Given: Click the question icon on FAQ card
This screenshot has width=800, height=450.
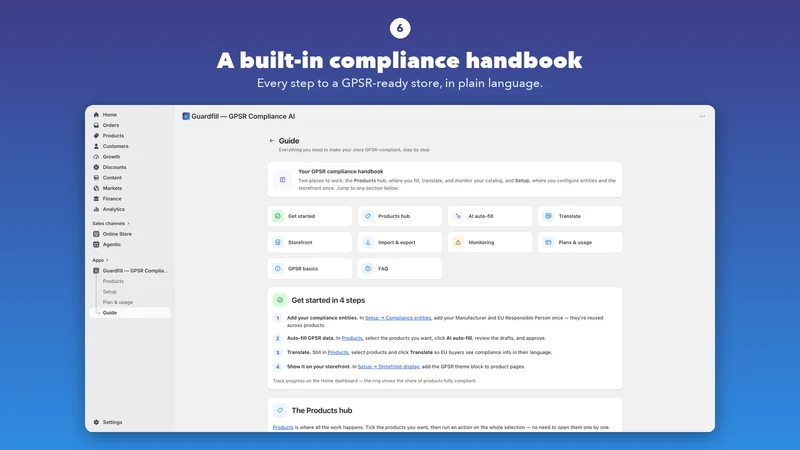Looking at the screenshot, I should [x=367, y=268].
